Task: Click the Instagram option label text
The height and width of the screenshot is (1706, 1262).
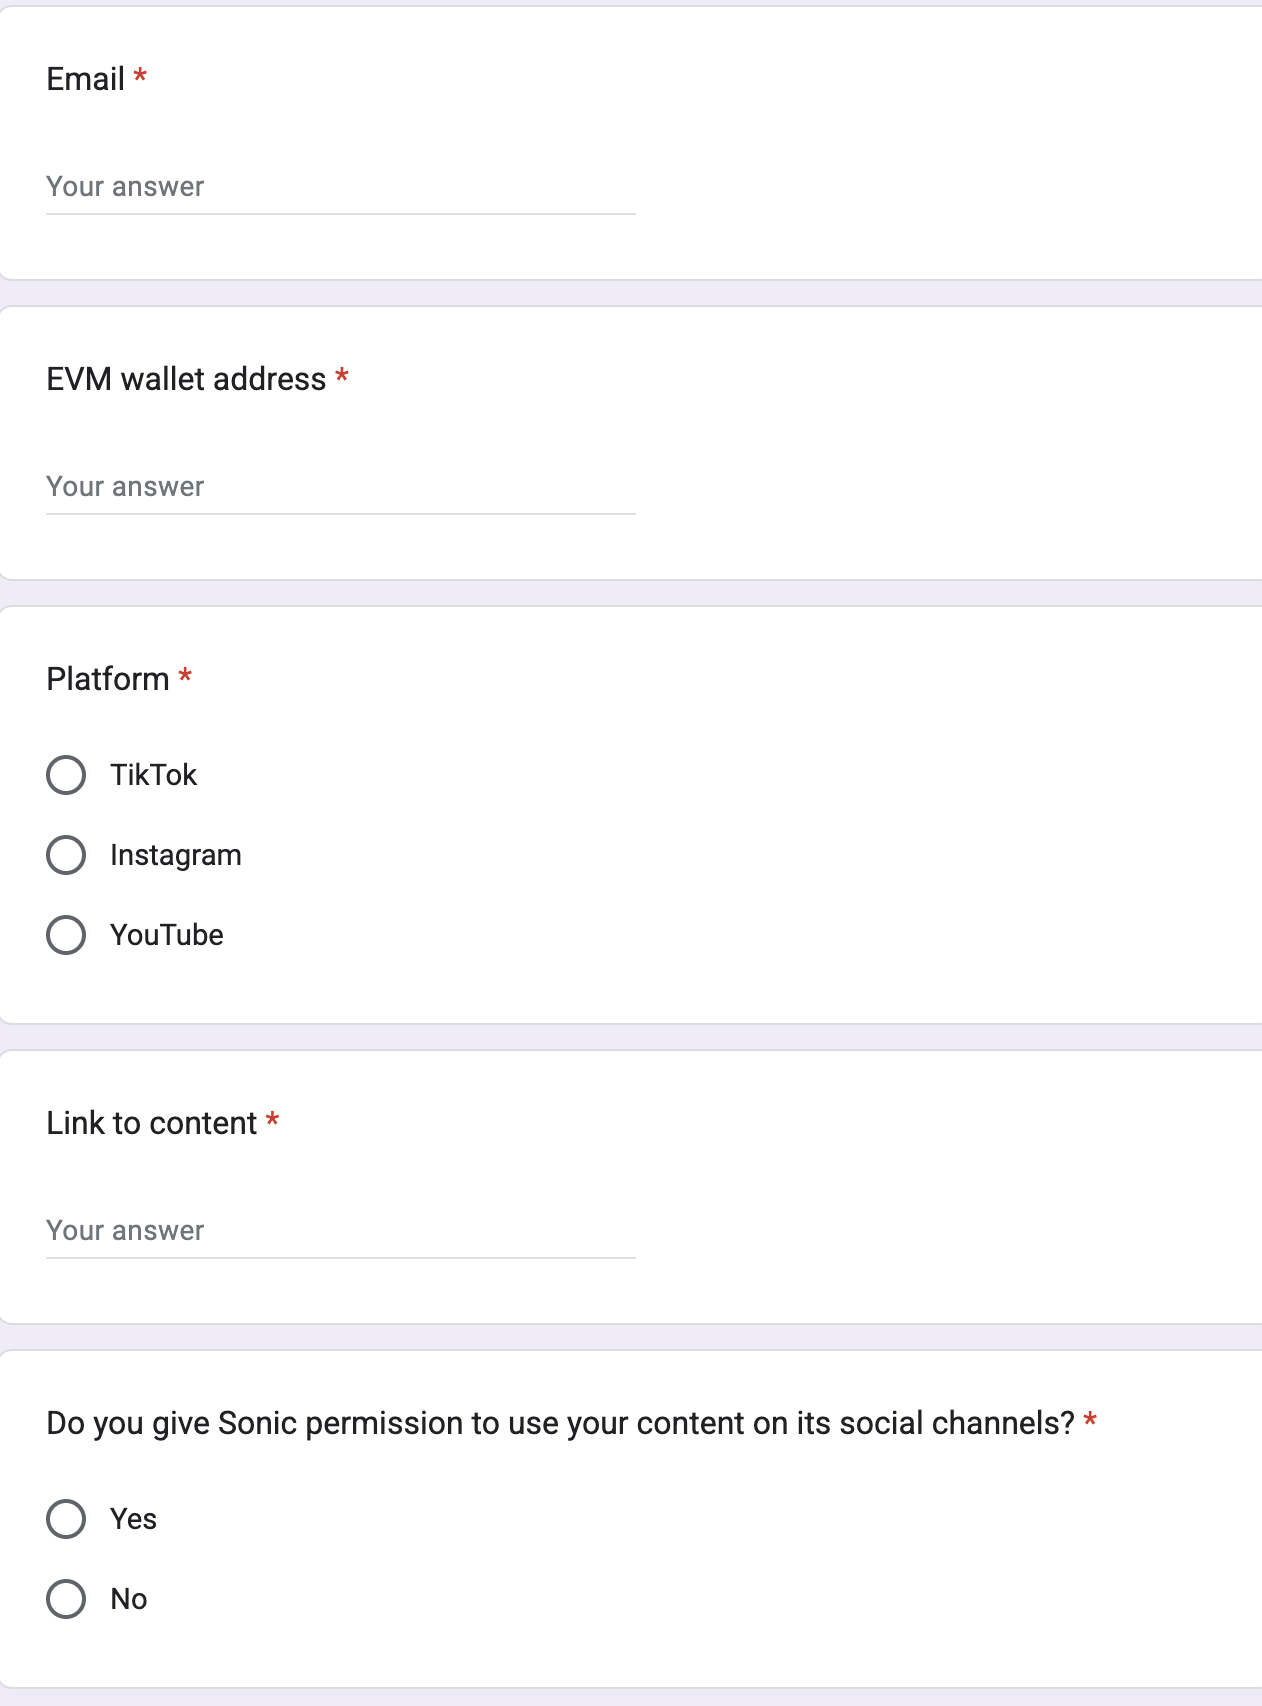Action: pyautogui.click(x=176, y=856)
